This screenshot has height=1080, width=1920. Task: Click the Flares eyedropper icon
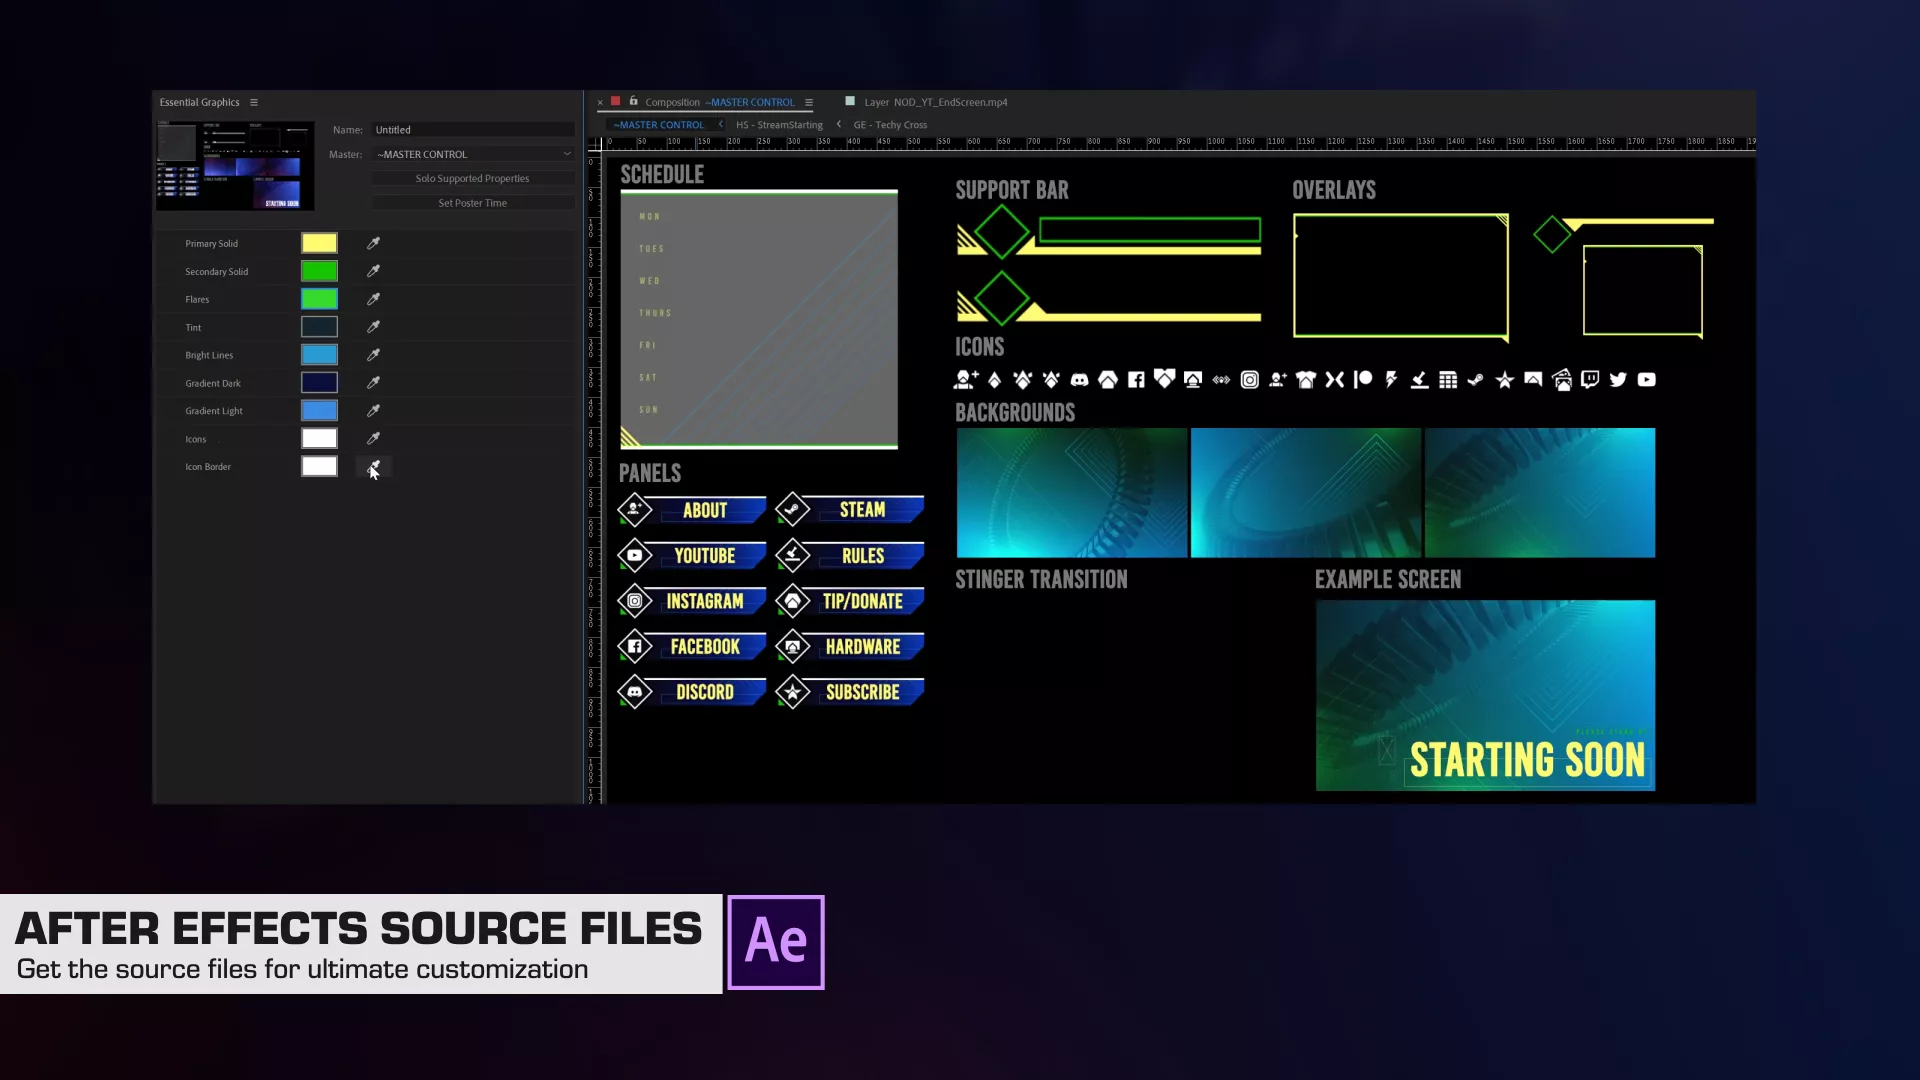pos(373,299)
